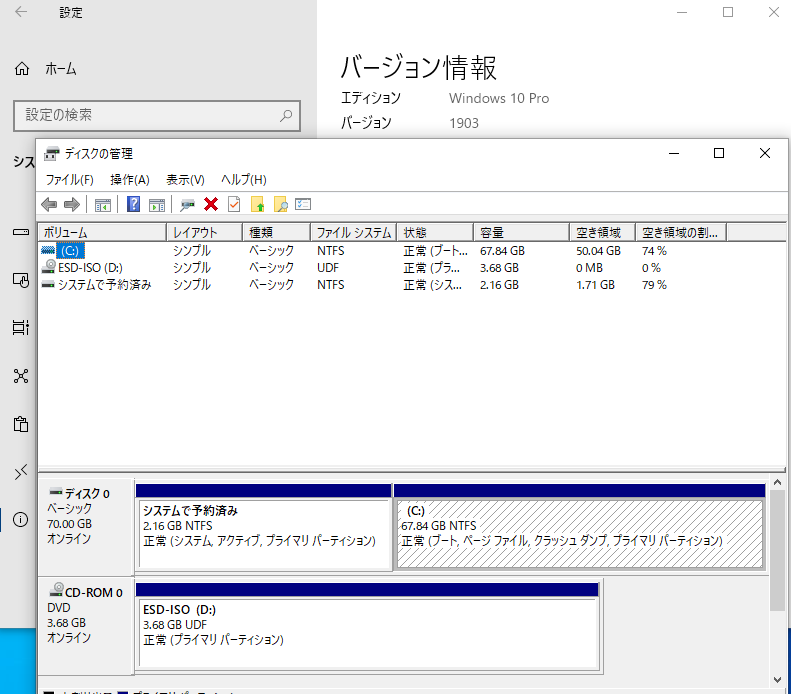Minimize the ディスクの管理 window
This screenshot has width=791, height=694.
coord(674,153)
